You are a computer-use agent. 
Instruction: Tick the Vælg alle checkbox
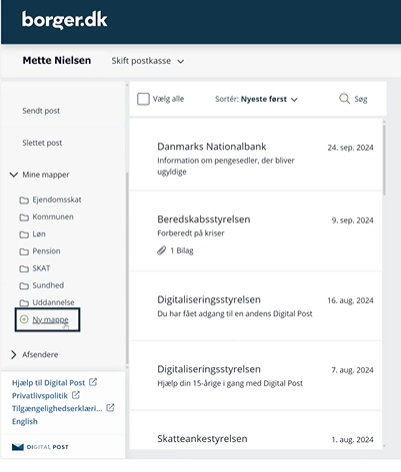point(143,99)
